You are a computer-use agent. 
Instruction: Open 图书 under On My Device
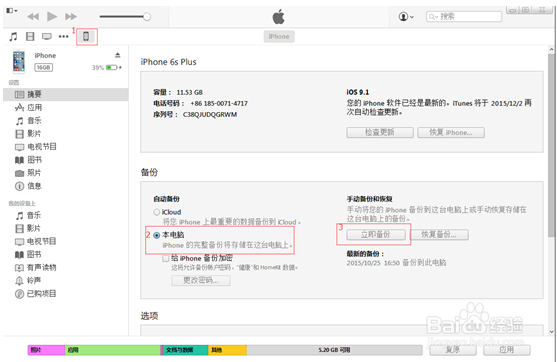click(65, 254)
